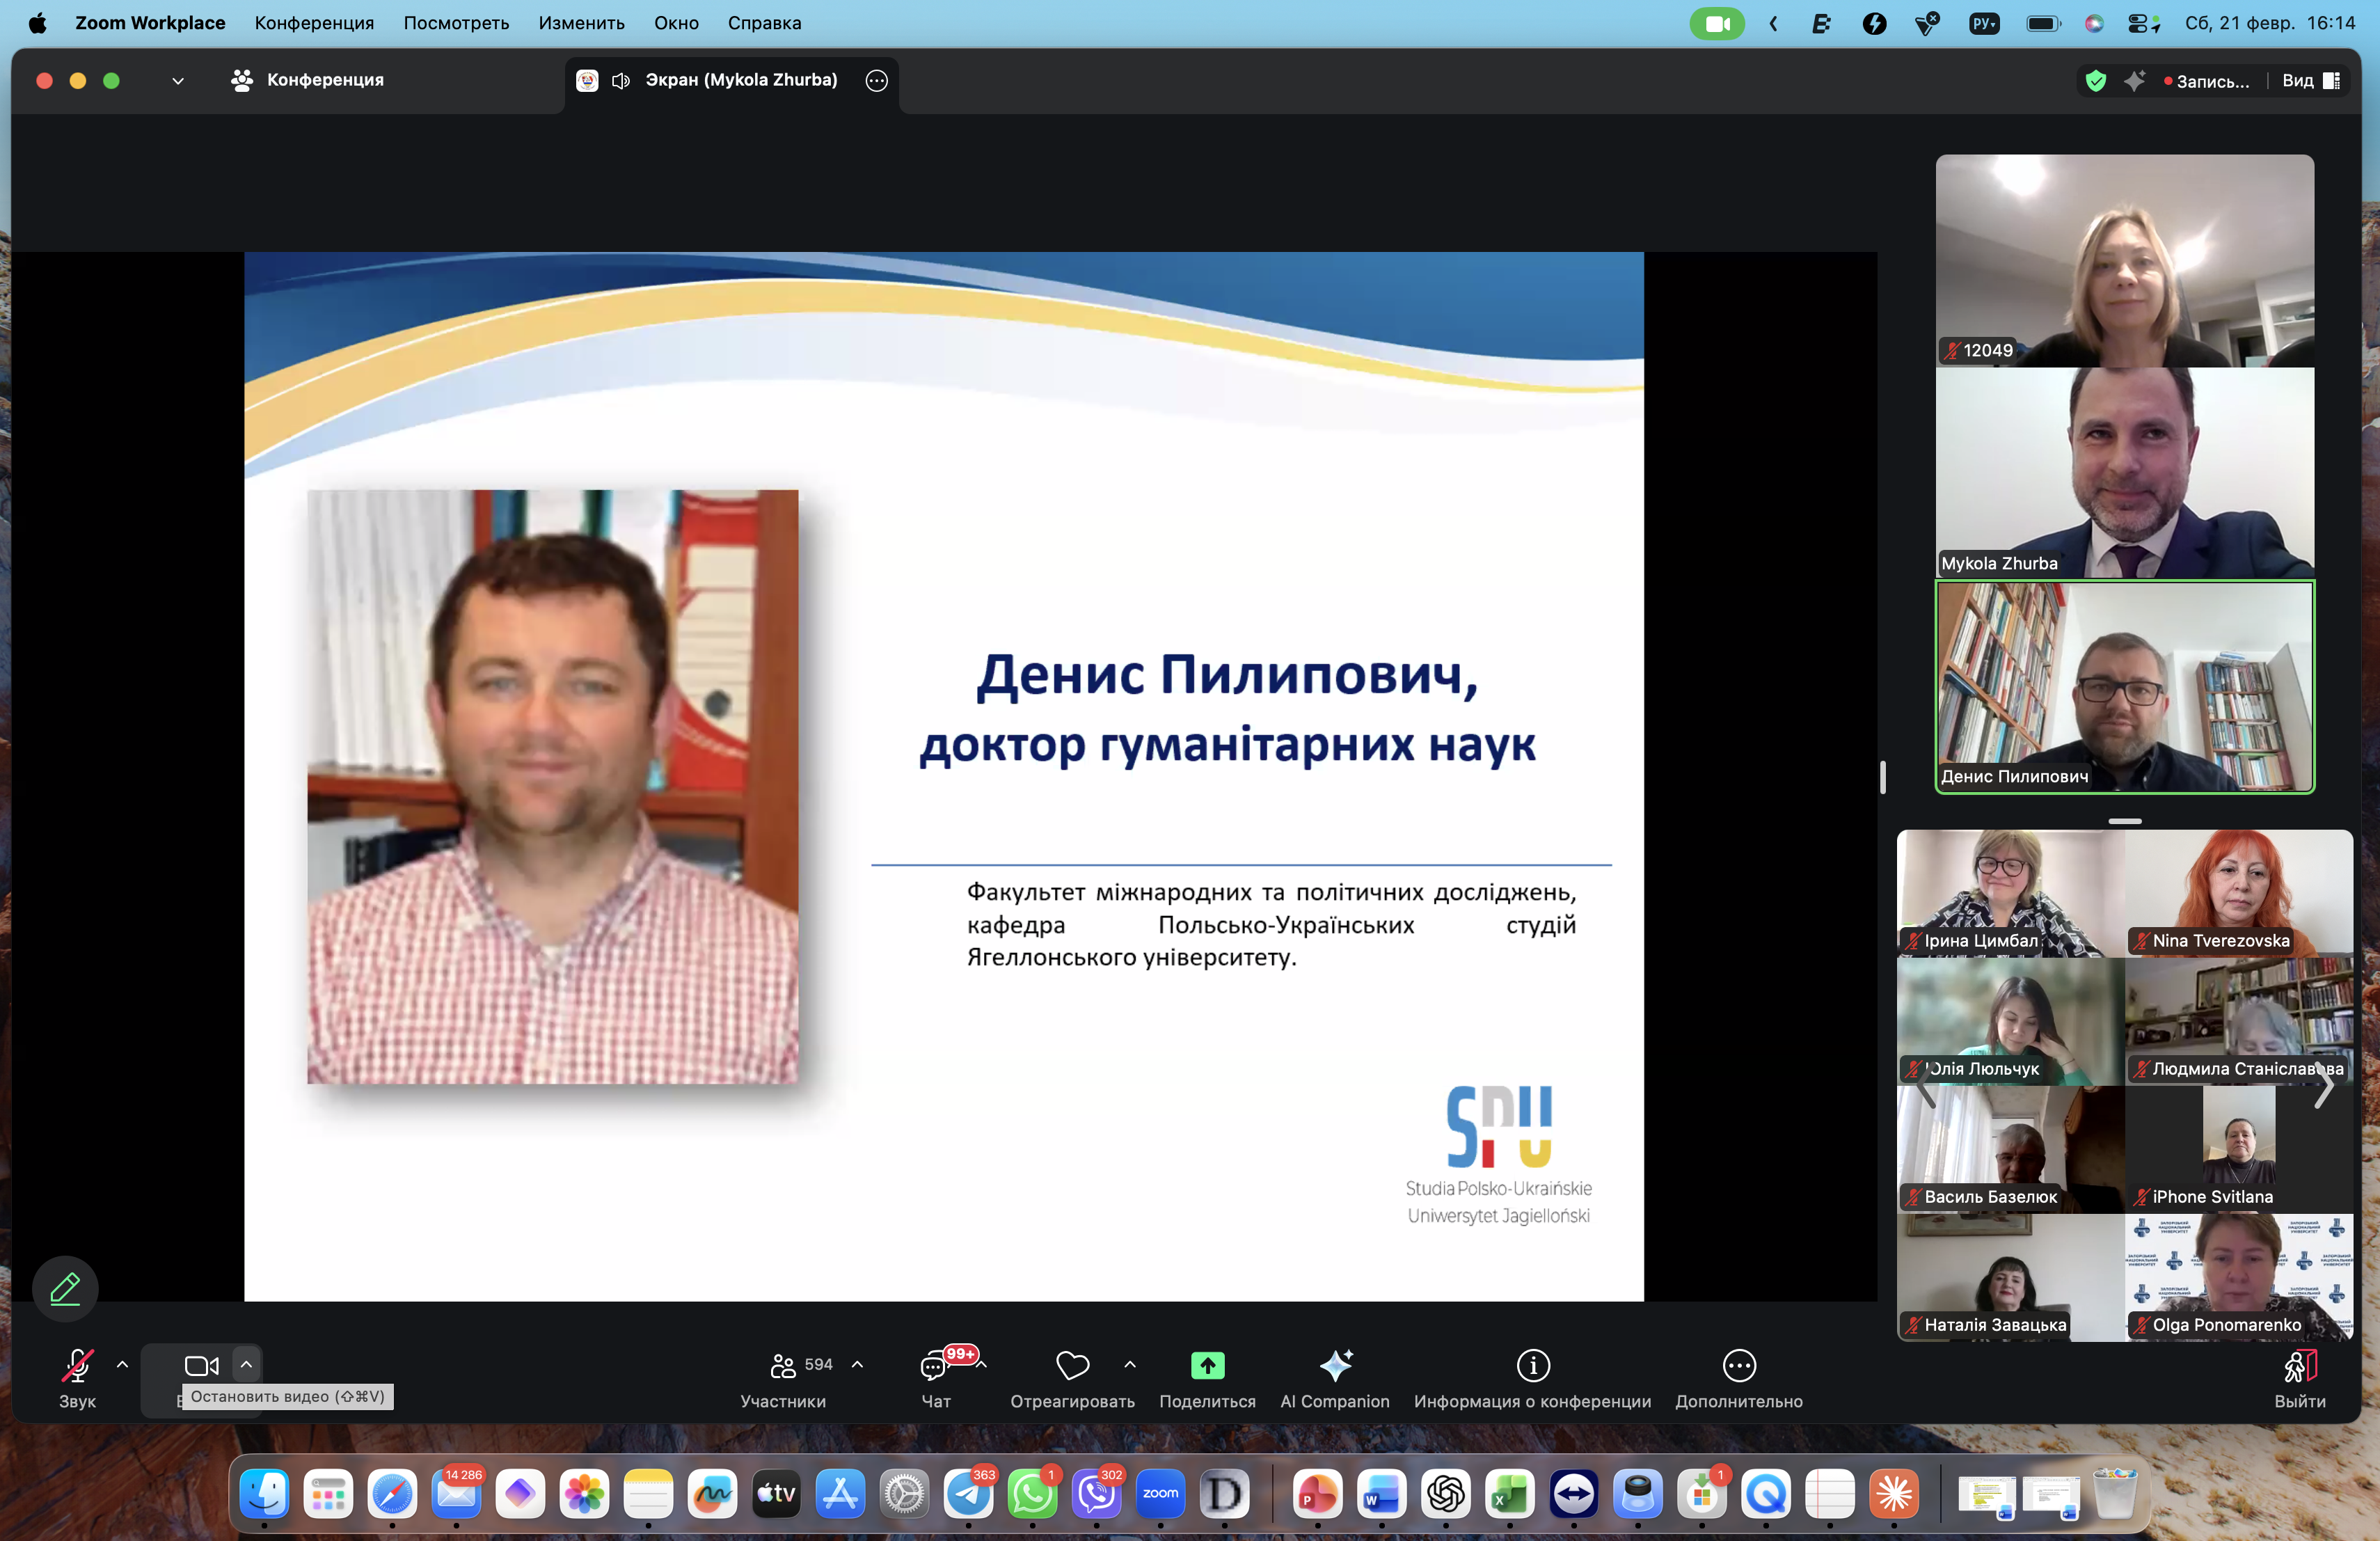Toggle audio of shared screen tab
This screenshot has width=2380, height=1541.
tap(621, 81)
